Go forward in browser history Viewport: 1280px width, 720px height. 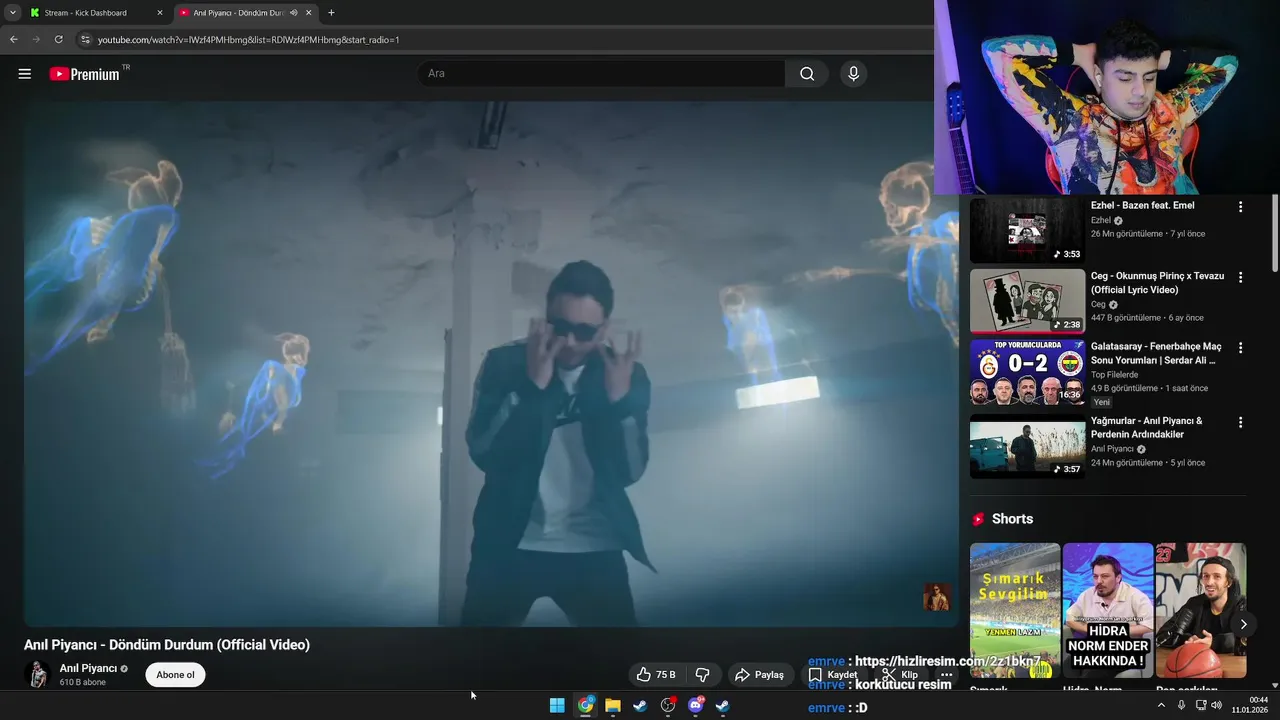[x=36, y=40]
